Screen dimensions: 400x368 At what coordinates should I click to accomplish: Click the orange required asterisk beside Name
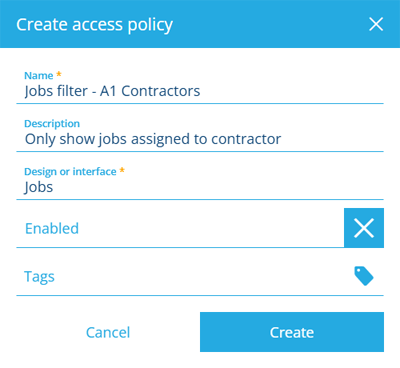point(59,74)
